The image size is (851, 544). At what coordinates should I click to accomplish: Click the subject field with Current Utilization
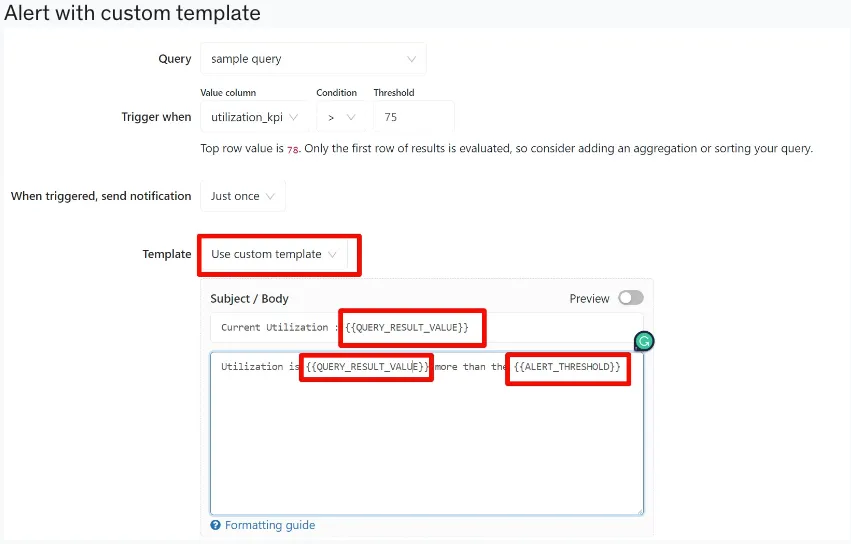pos(427,327)
